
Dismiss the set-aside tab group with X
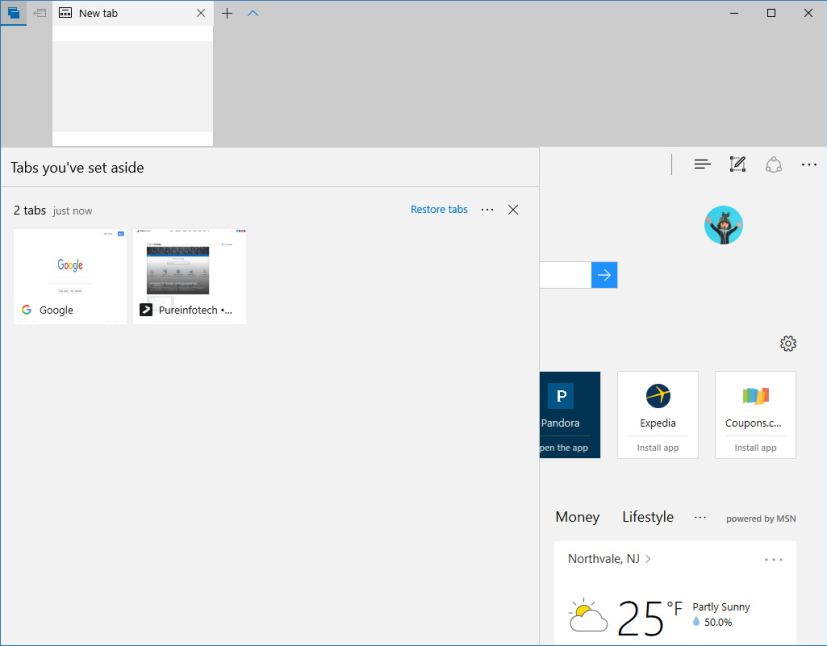(x=513, y=210)
